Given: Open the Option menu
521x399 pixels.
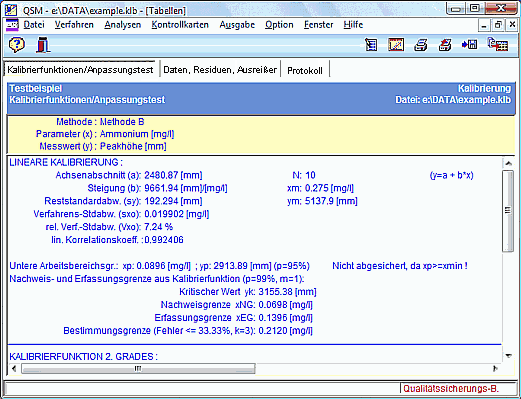Looking at the screenshot, I should 279,25.
